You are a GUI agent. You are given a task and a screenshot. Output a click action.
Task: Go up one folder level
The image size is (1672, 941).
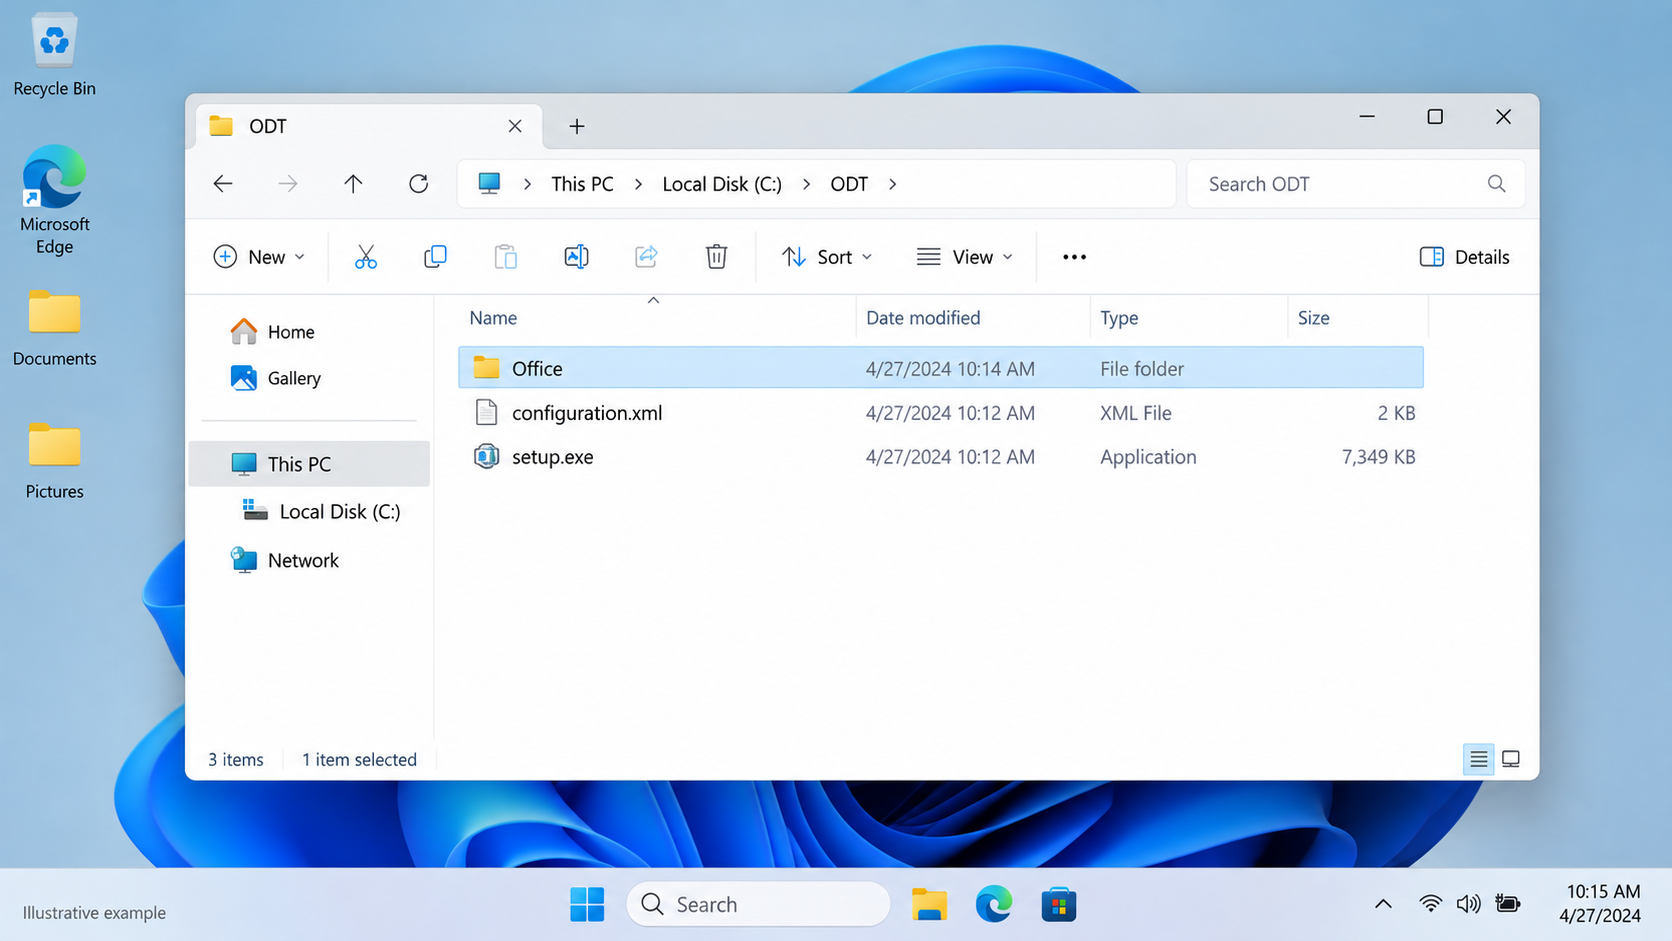[353, 183]
